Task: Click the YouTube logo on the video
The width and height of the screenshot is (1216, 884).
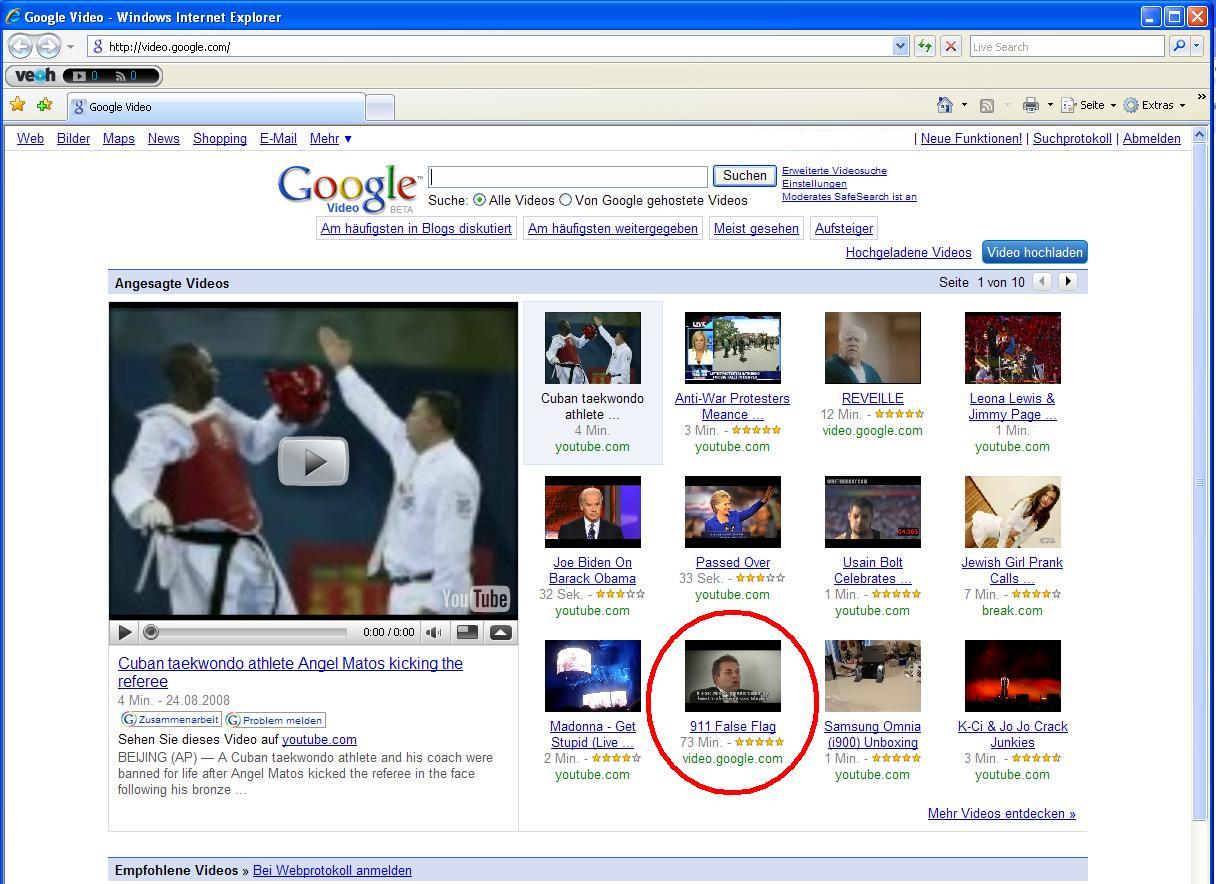Action: point(476,598)
